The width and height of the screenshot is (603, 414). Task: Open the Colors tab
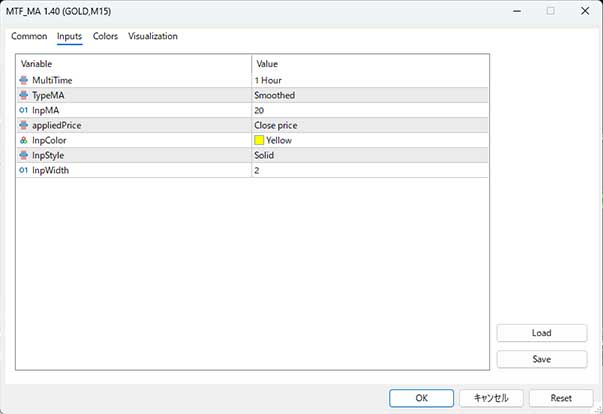click(x=105, y=36)
